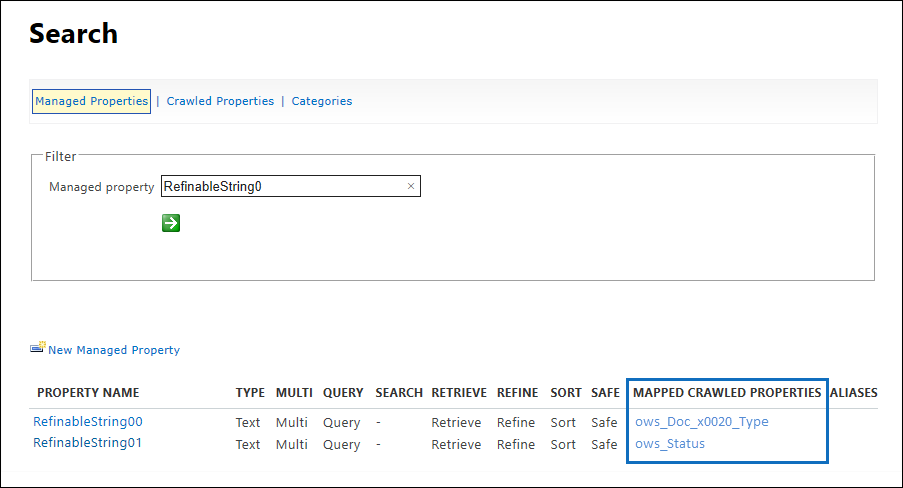Screen dimensions: 903x488
Task: Click into the Managed property input field
Action: 283,186
